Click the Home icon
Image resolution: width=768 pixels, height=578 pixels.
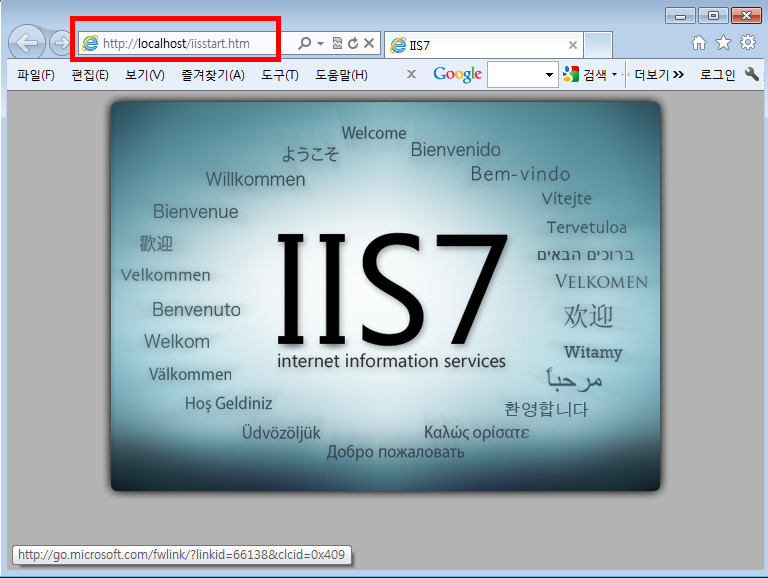click(x=699, y=43)
